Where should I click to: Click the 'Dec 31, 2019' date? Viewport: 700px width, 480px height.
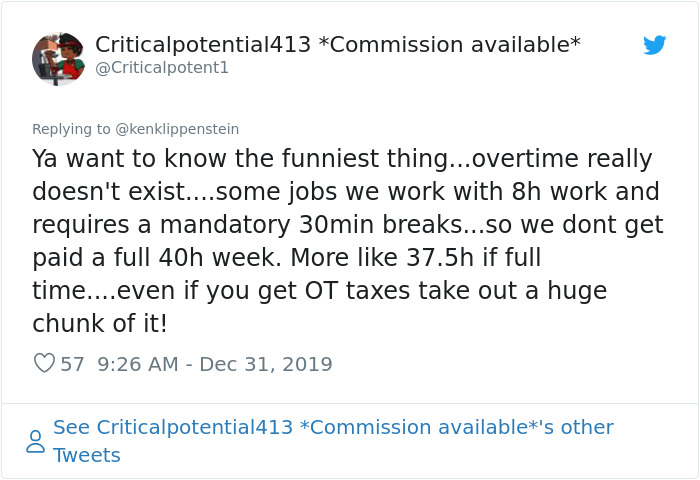(266, 364)
